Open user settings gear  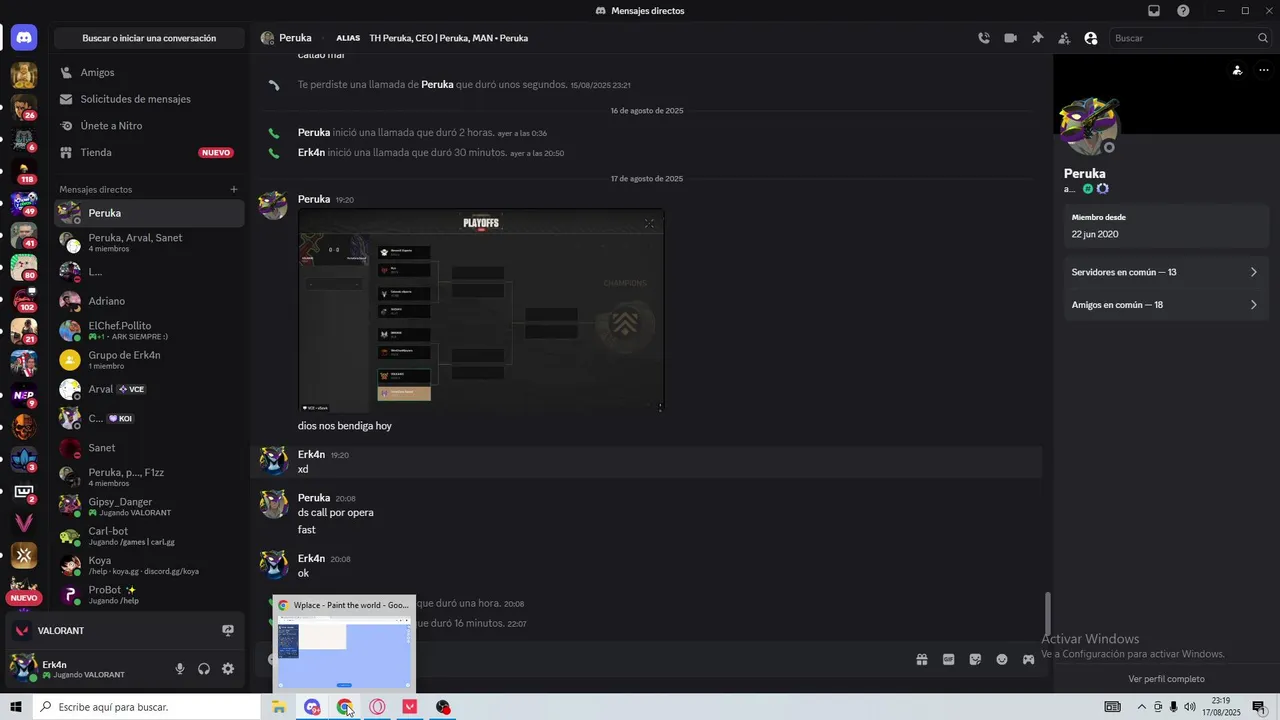tap(228, 669)
